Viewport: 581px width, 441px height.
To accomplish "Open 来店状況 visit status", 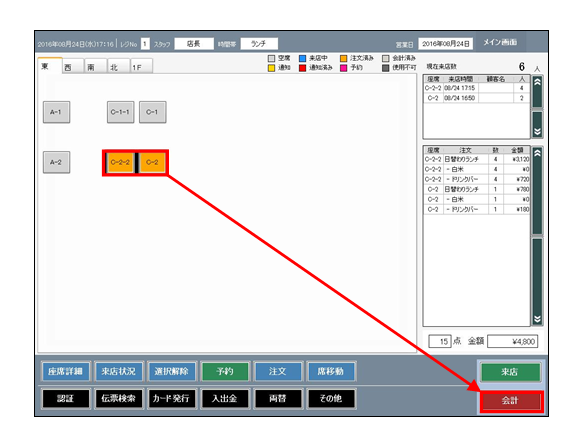I will [x=119, y=371].
